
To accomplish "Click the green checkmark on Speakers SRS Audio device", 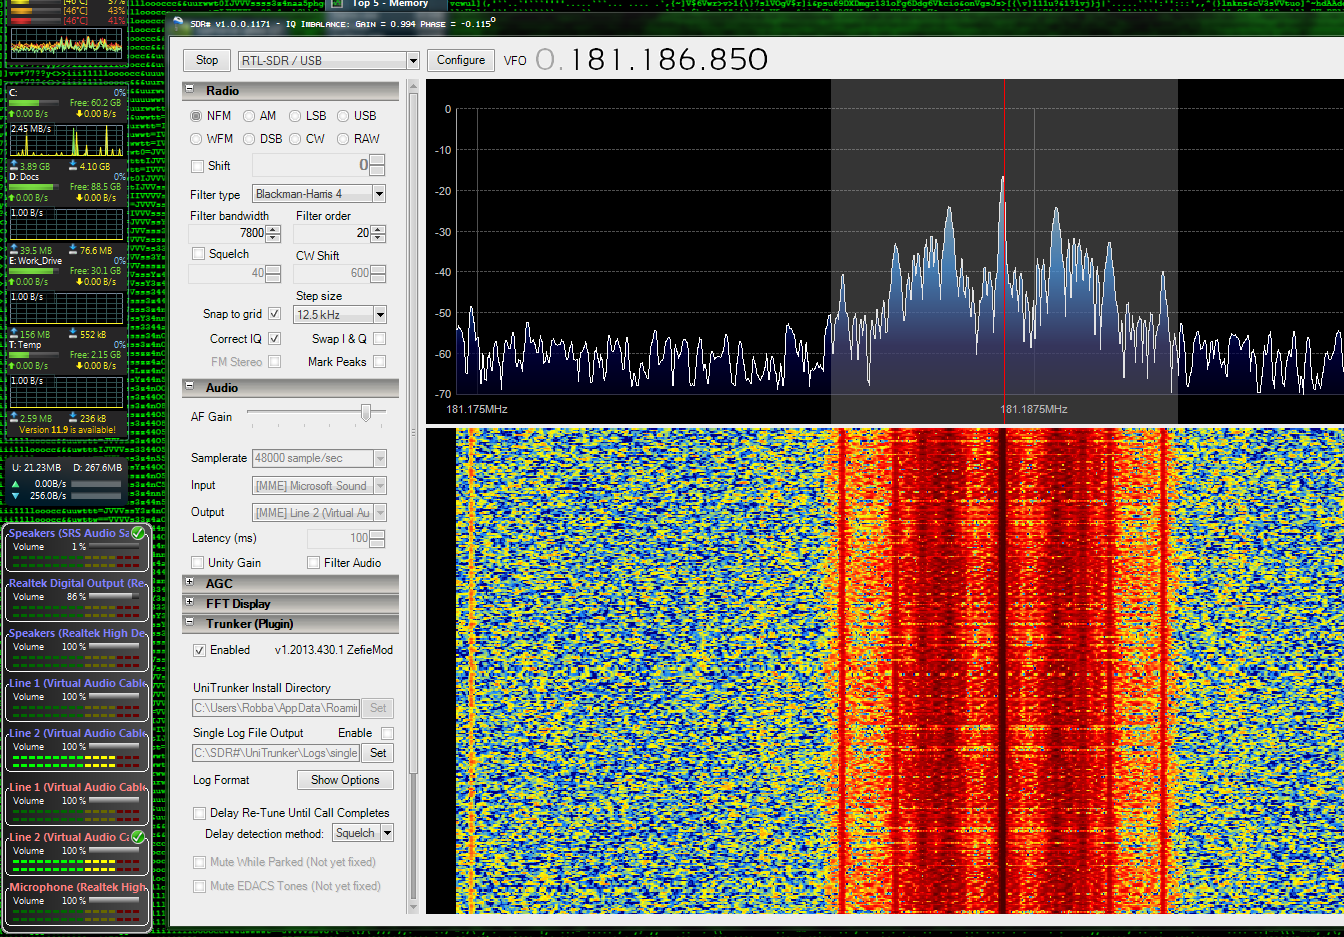I will point(139,533).
